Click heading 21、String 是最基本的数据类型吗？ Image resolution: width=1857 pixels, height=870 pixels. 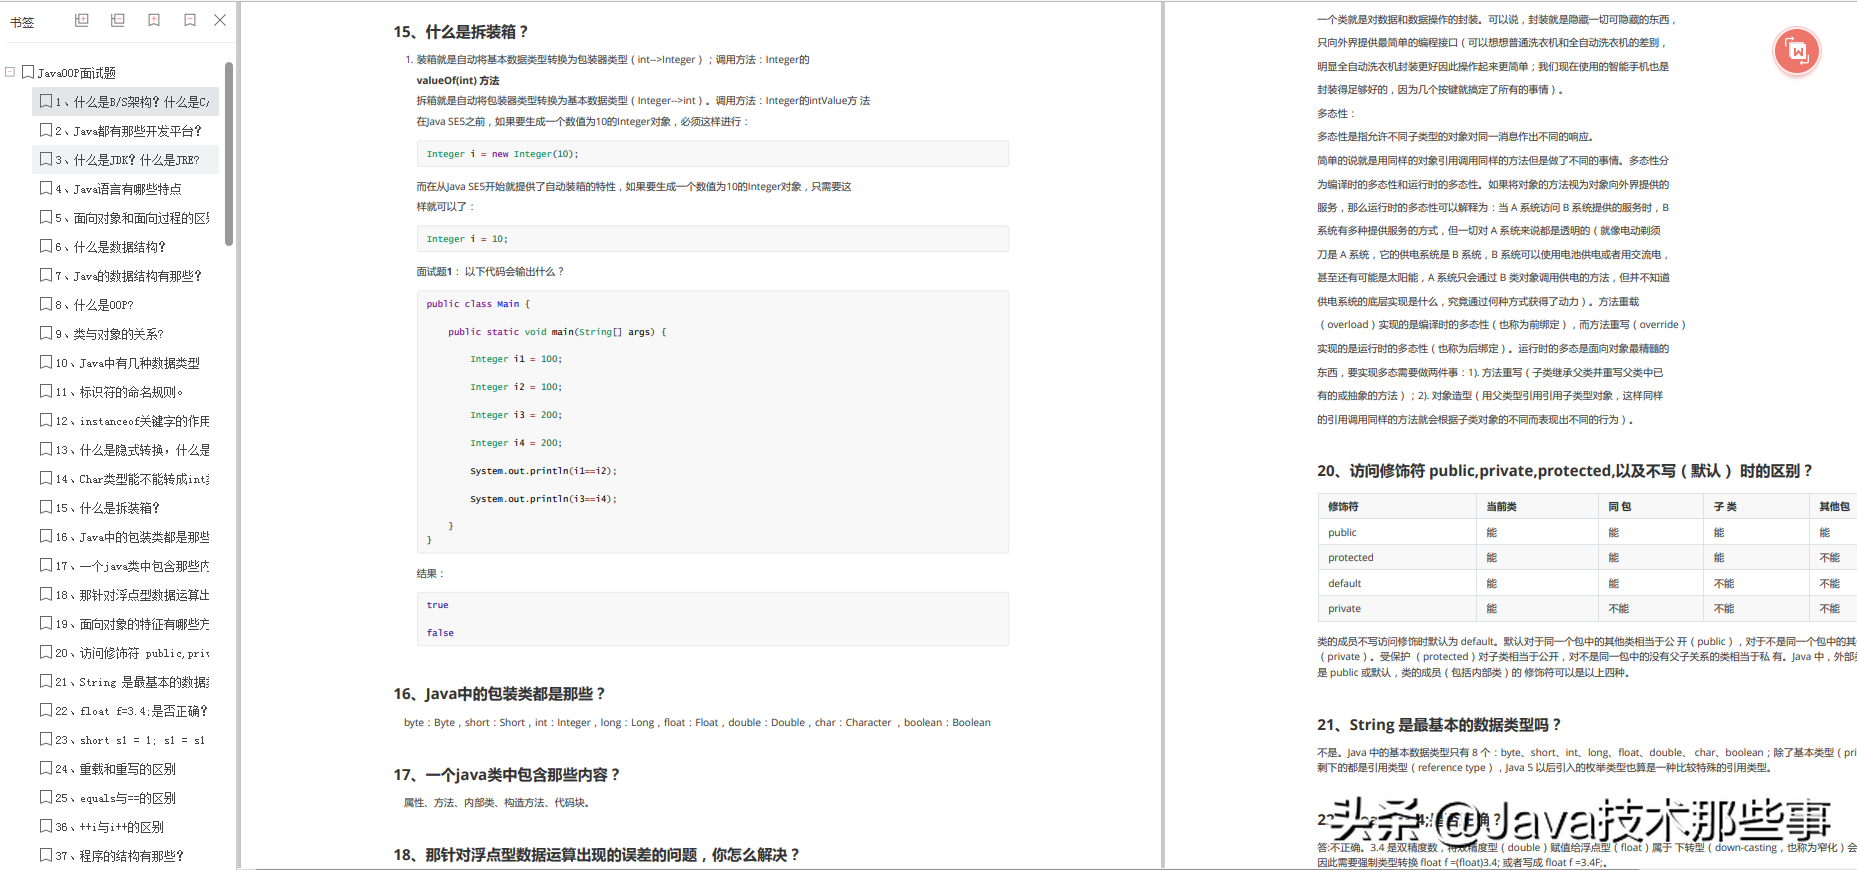[1439, 725]
